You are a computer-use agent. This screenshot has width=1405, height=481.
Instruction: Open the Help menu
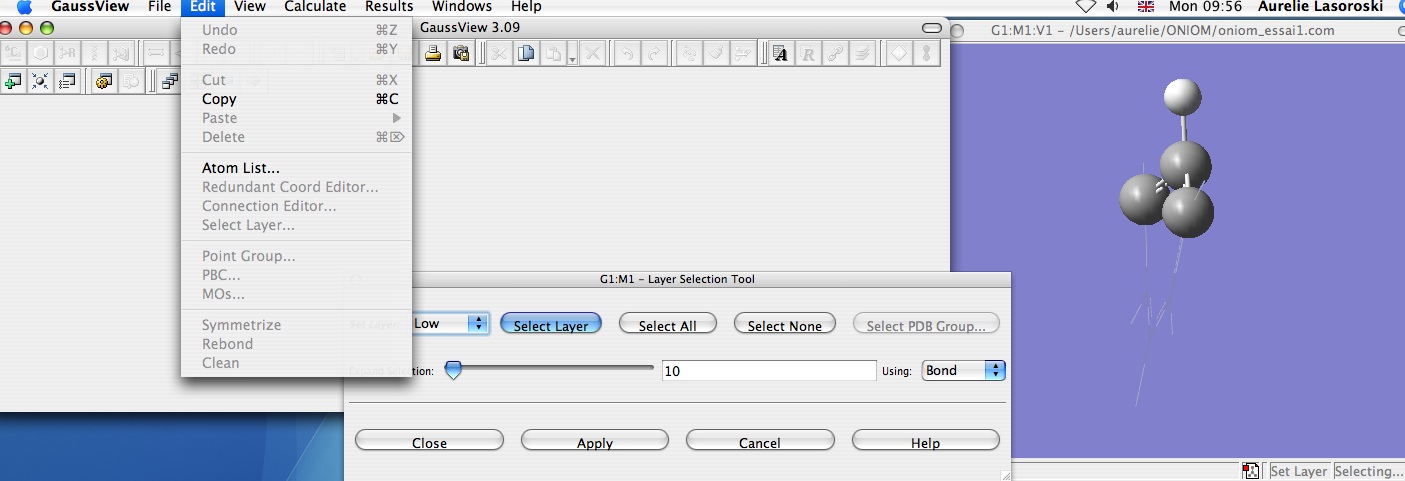pyautogui.click(x=526, y=6)
